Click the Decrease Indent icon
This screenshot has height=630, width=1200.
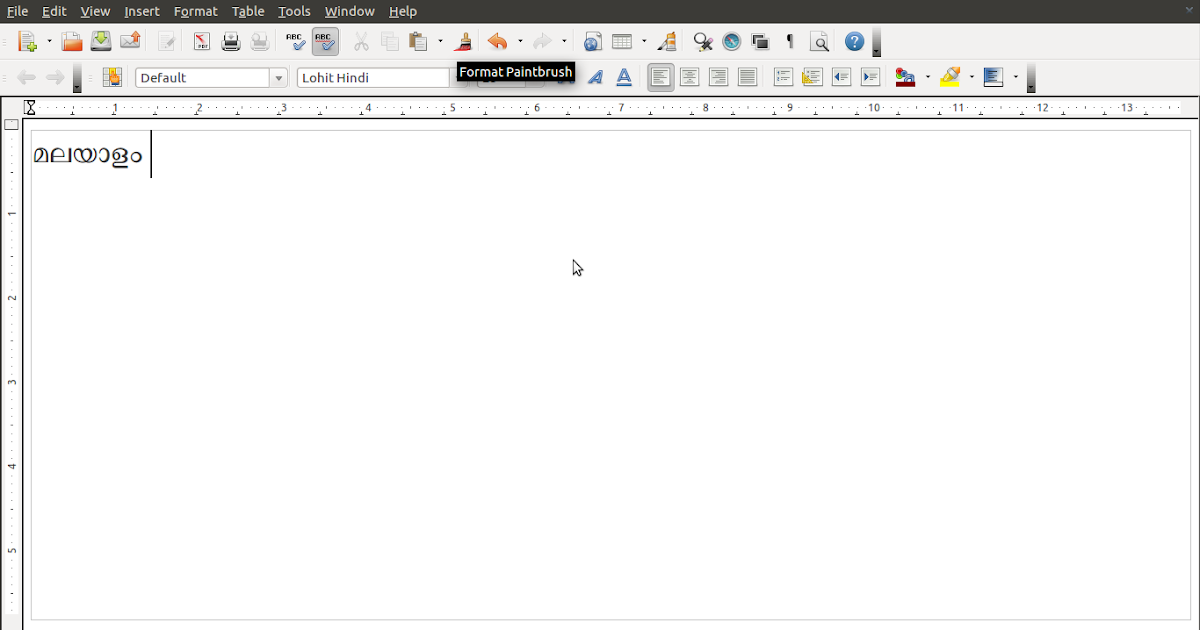(842, 77)
